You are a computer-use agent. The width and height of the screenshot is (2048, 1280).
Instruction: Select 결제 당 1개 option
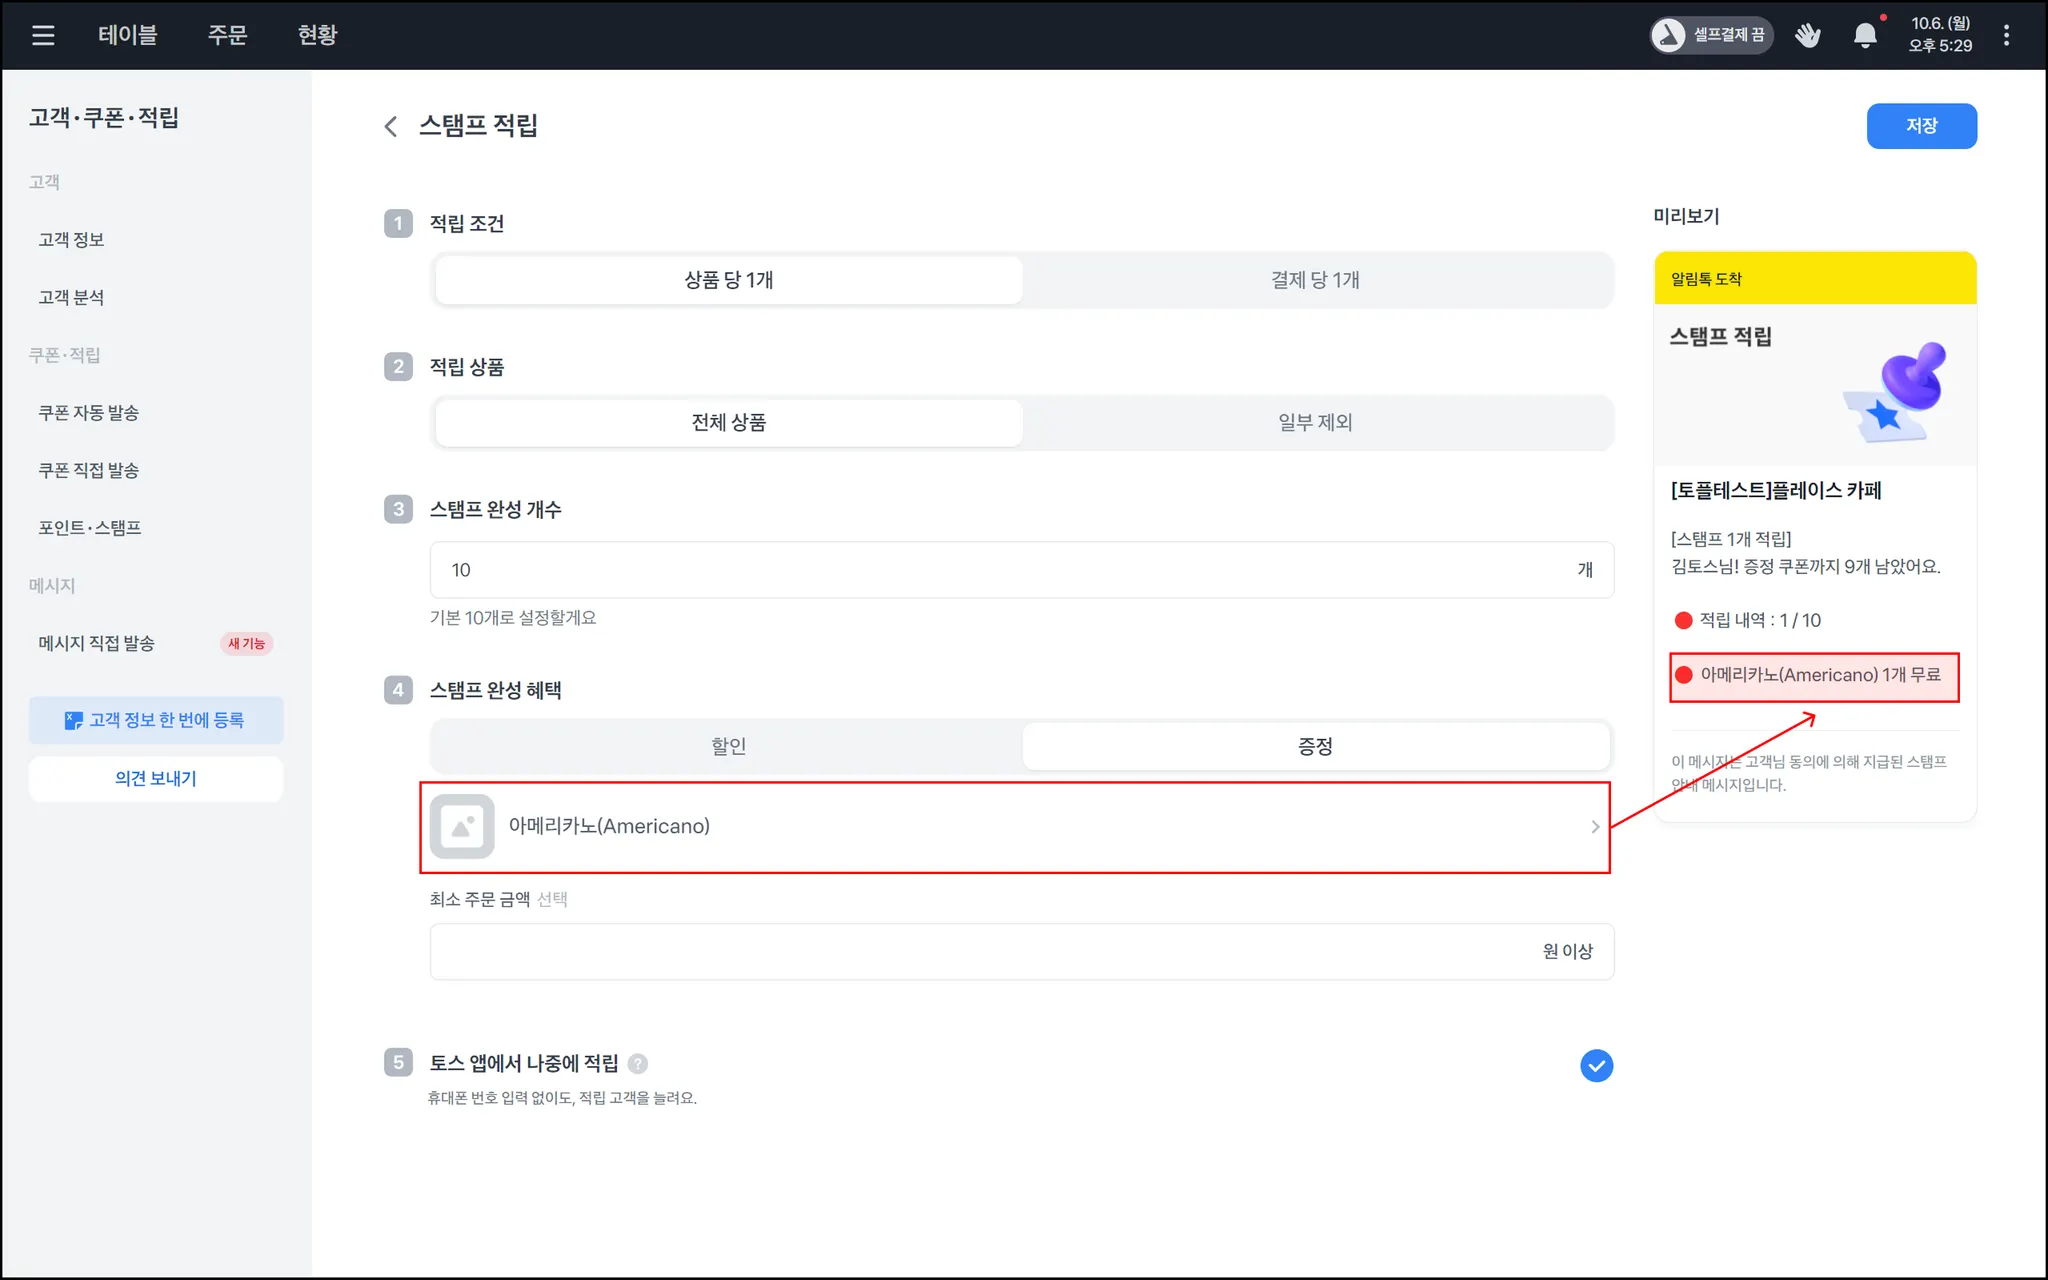pos(1315,280)
